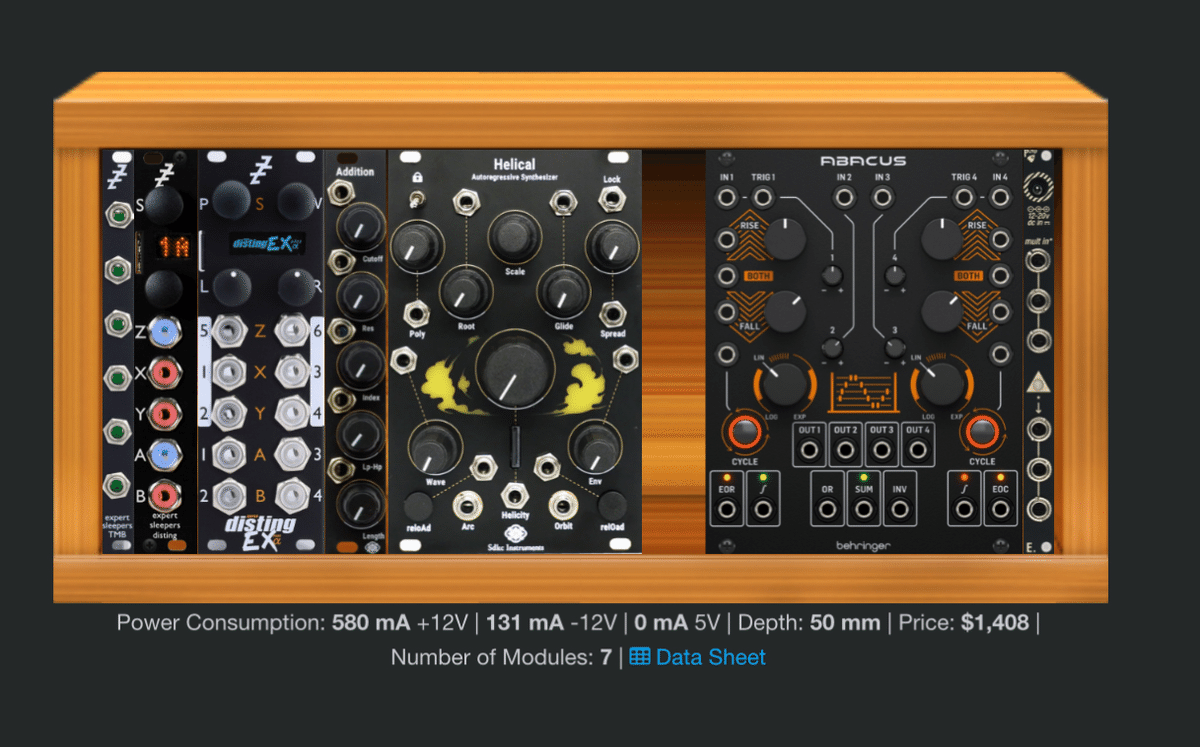The image size is (1200, 747).
Task: Click the OUT 1 jack on Abacus
Action: pos(809,449)
